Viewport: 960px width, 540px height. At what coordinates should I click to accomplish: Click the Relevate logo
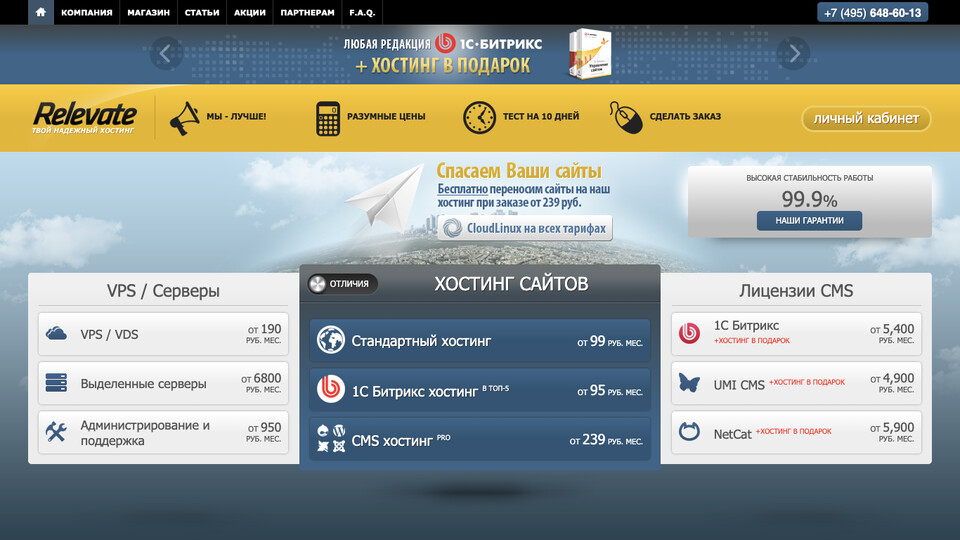tap(84, 117)
